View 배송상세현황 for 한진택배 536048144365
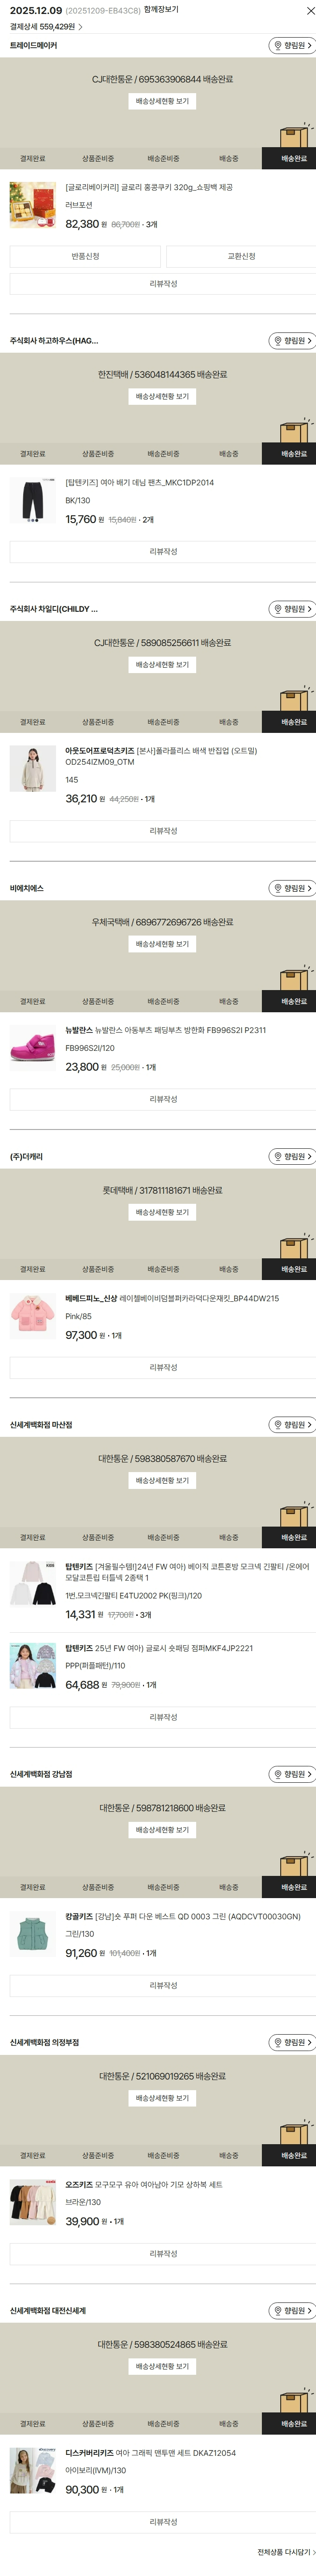The width and height of the screenshot is (316, 2576). (162, 397)
